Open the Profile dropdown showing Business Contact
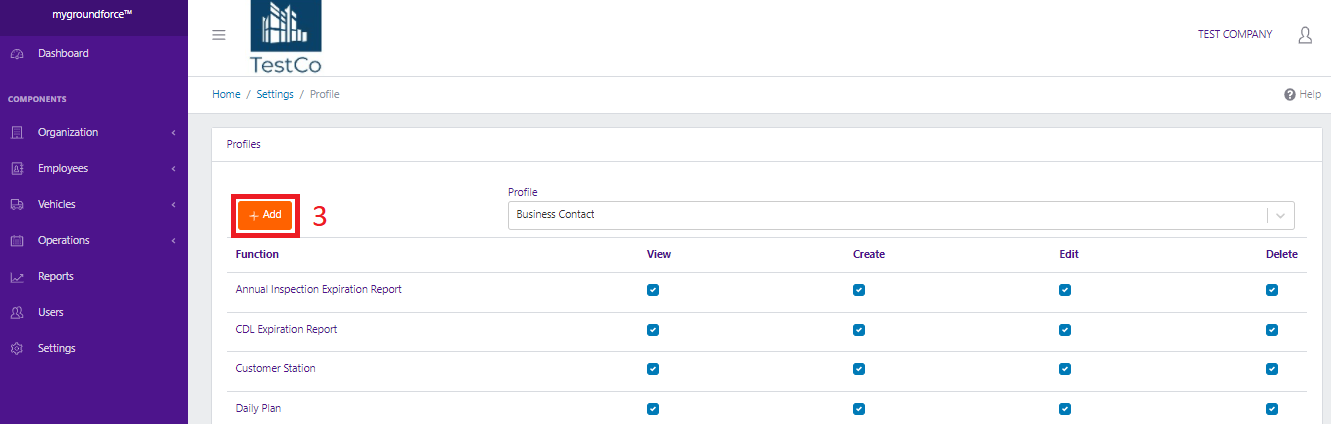The image size is (1331, 424). 900,215
